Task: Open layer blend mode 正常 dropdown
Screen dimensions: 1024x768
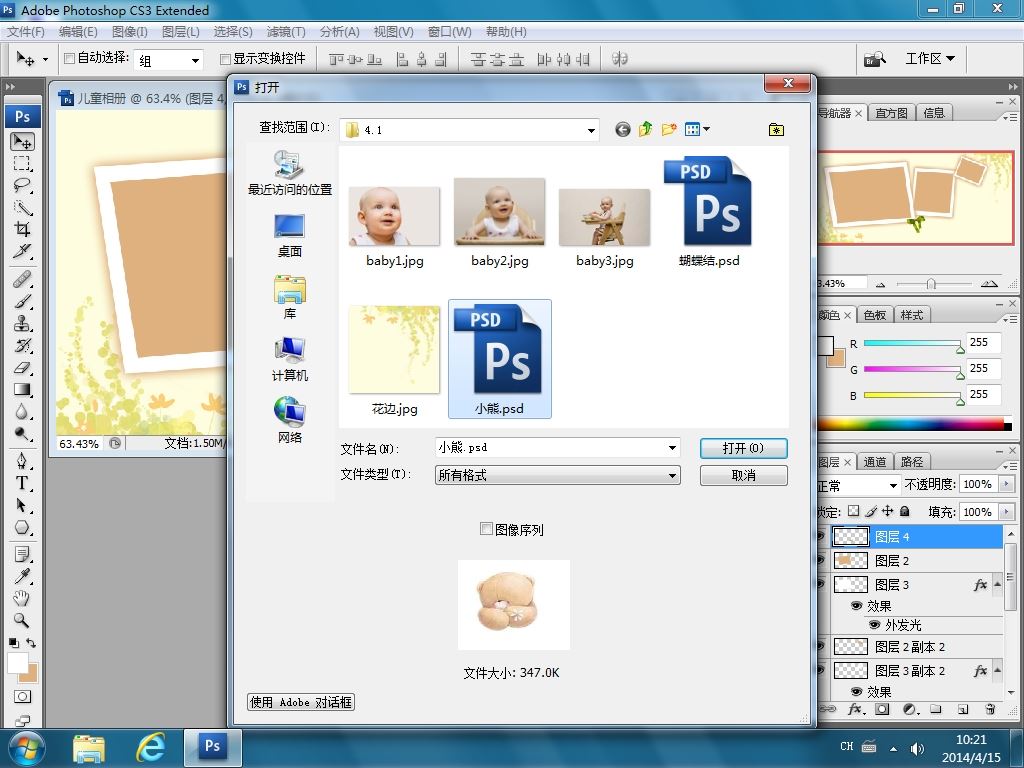Action: point(893,486)
